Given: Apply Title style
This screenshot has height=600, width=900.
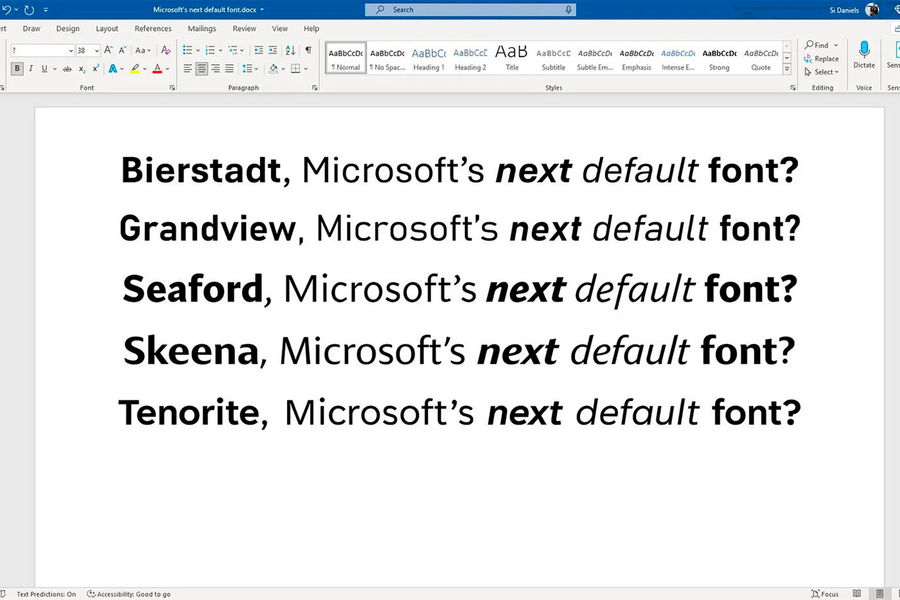Looking at the screenshot, I should point(511,59).
